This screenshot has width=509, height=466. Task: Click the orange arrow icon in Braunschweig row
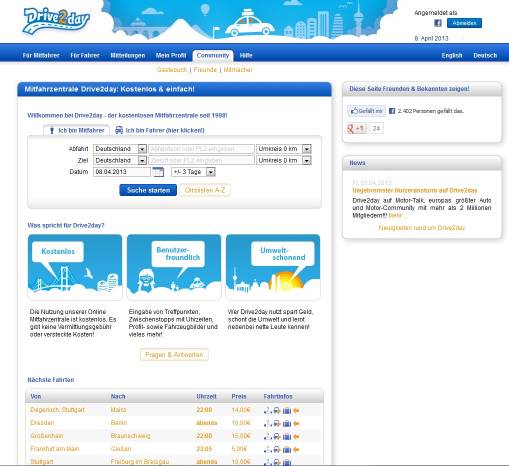click(296, 436)
